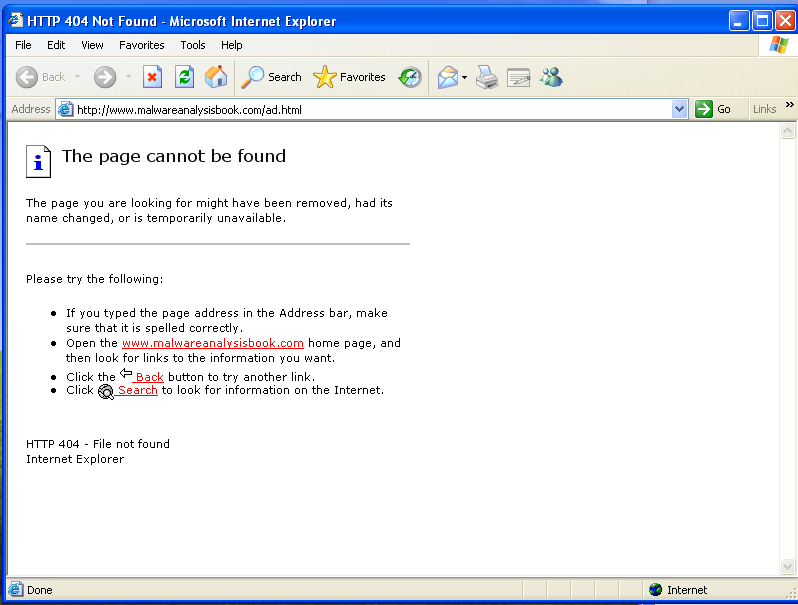Click the Refresh page icon

pyautogui.click(x=184, y=77)
